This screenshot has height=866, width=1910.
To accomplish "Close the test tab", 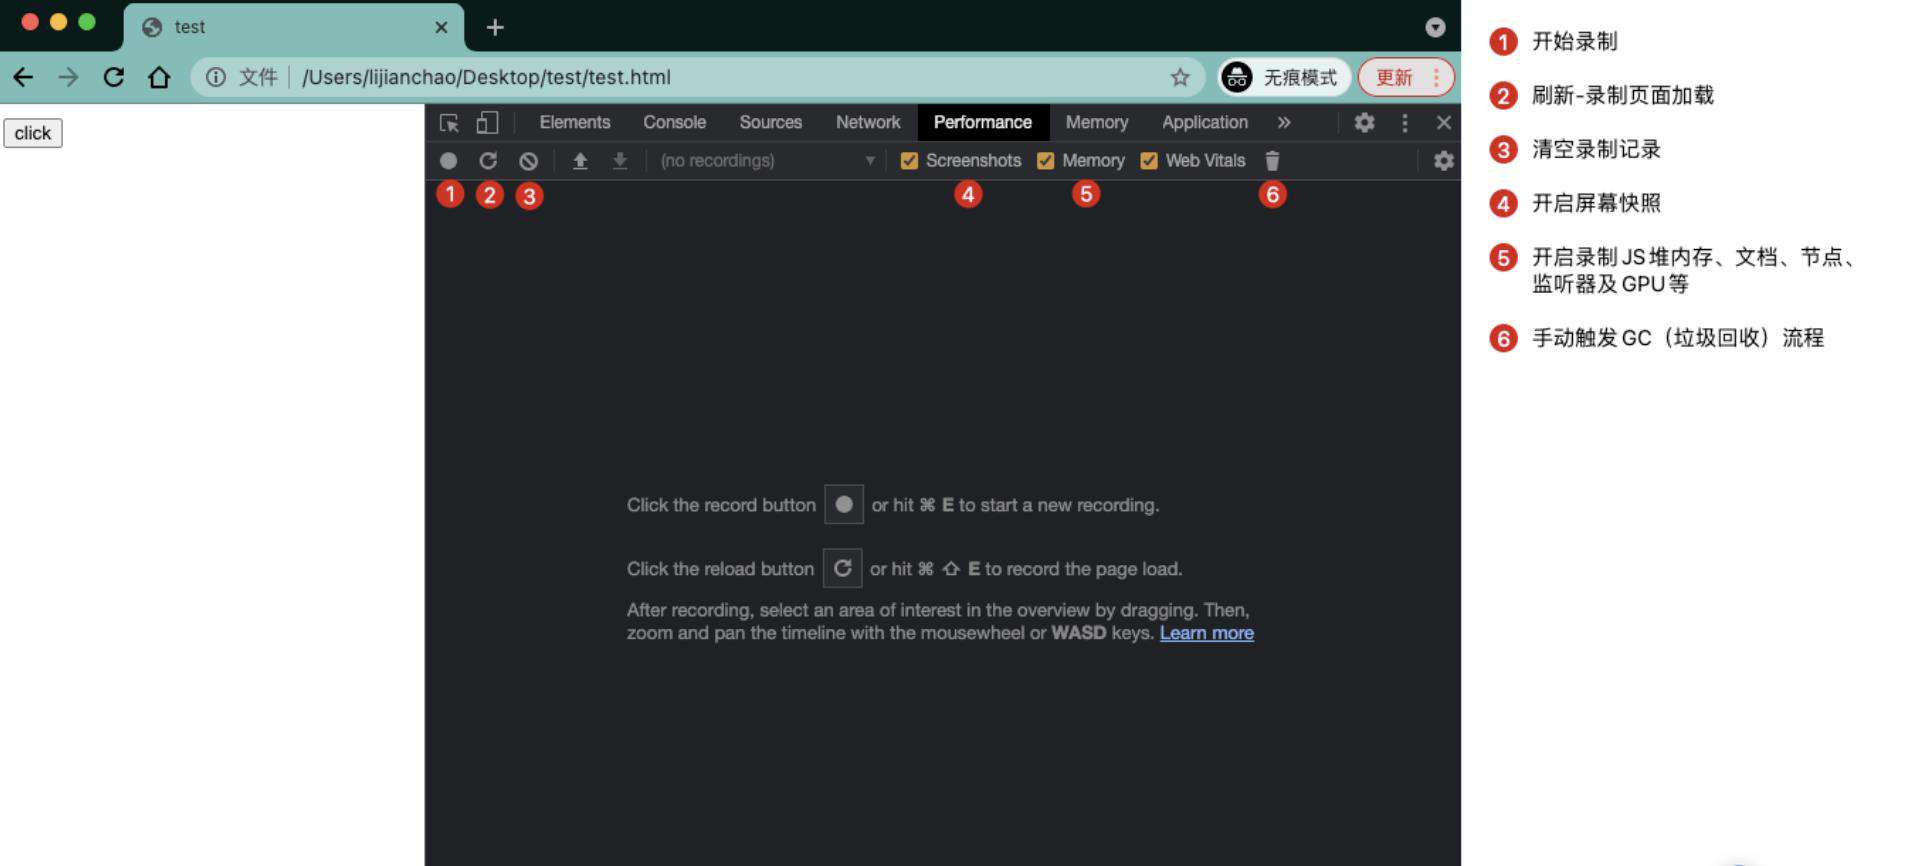I will (x=441, y=27).
